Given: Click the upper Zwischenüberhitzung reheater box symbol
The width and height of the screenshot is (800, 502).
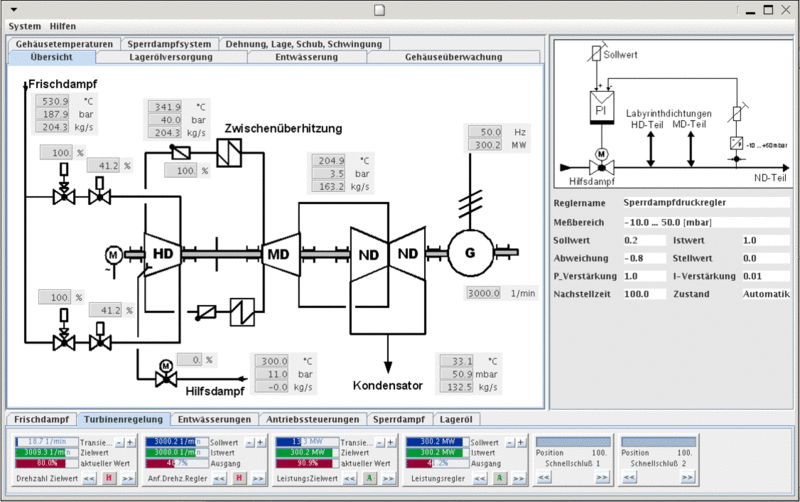Looking at the screenshot, I should pyautogui.click(x=229, y=153).
